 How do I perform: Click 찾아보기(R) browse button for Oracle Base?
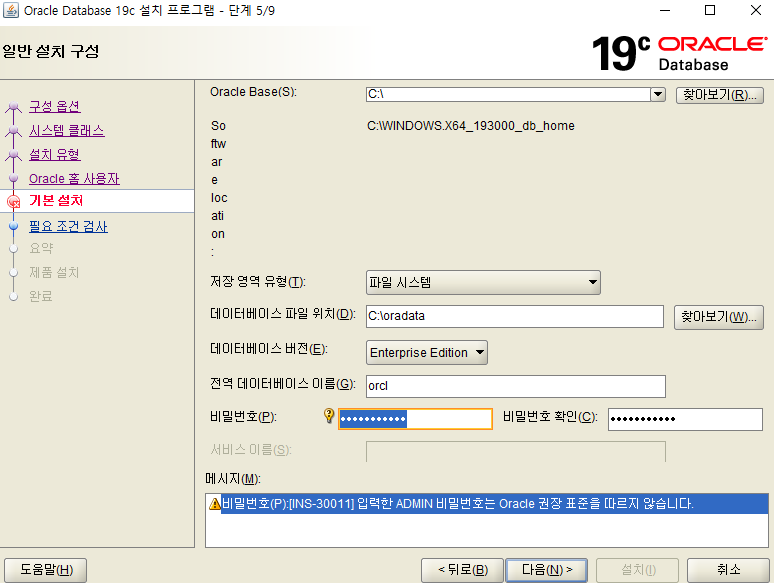(x=720, y=95)
